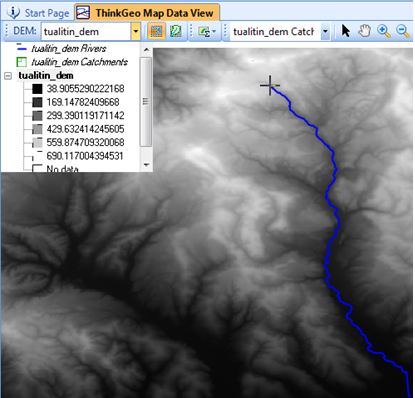Click the black 38.9055 legend swatch
The image size is (415, 398).
37,89
